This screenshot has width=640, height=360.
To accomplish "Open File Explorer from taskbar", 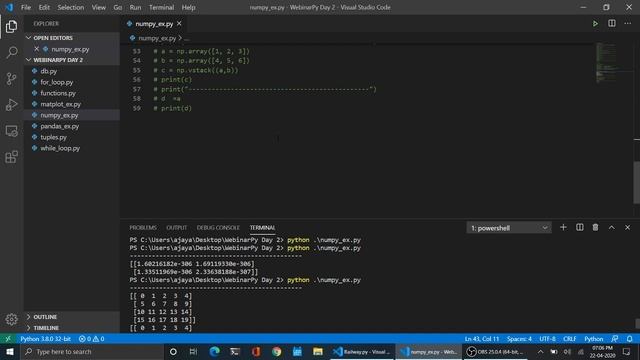I will (318, 351).
